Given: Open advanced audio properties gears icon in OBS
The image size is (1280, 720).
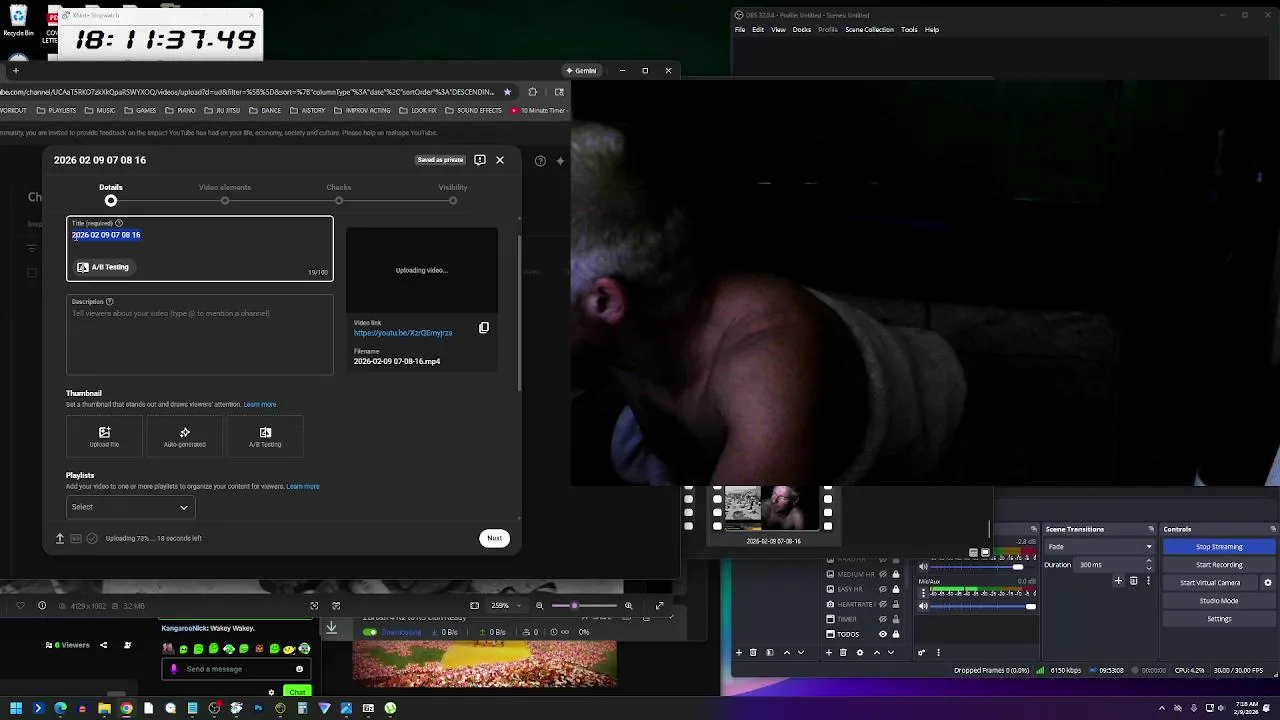Looking at the screenshot, I should pos(921,652).
